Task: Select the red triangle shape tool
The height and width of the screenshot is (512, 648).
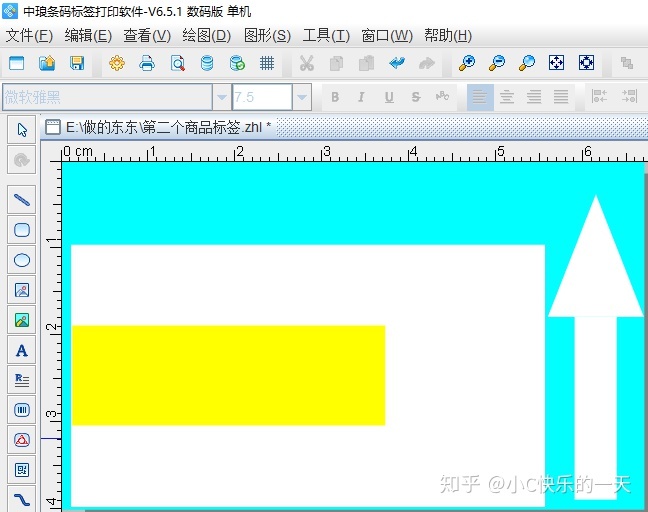Action: [21, 440]
